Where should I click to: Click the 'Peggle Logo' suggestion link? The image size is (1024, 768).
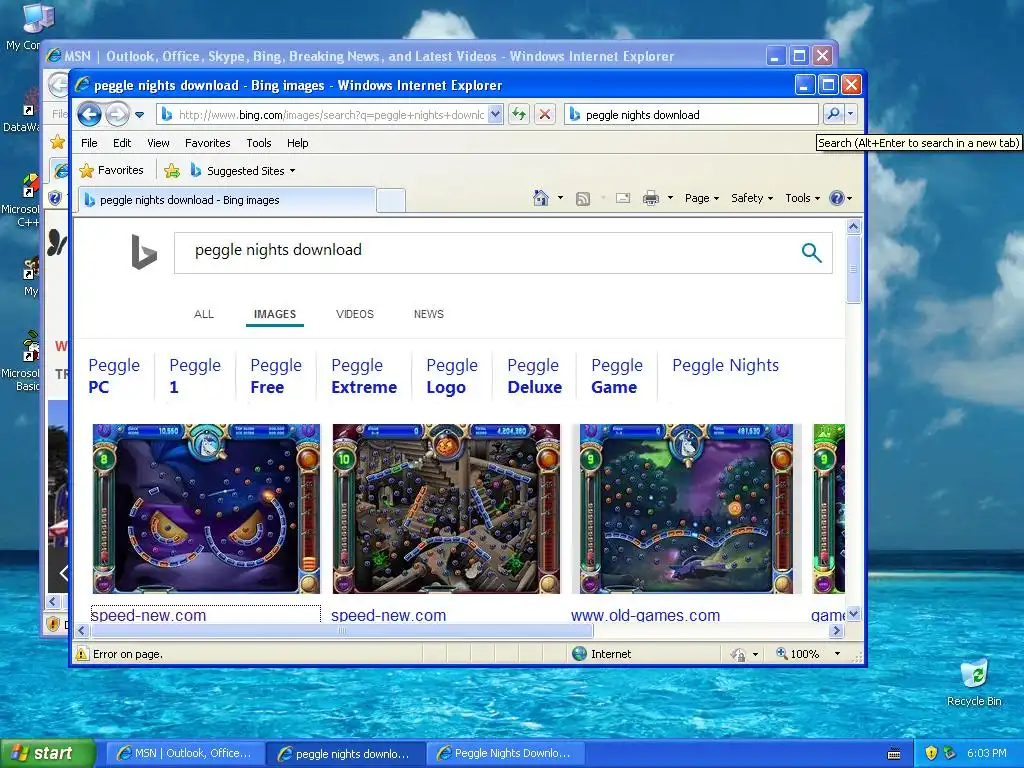coord(452,376)
